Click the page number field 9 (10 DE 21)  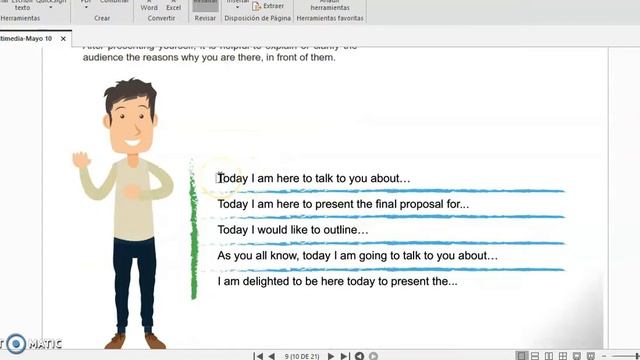pyautogui.click(x=302, y=356)
